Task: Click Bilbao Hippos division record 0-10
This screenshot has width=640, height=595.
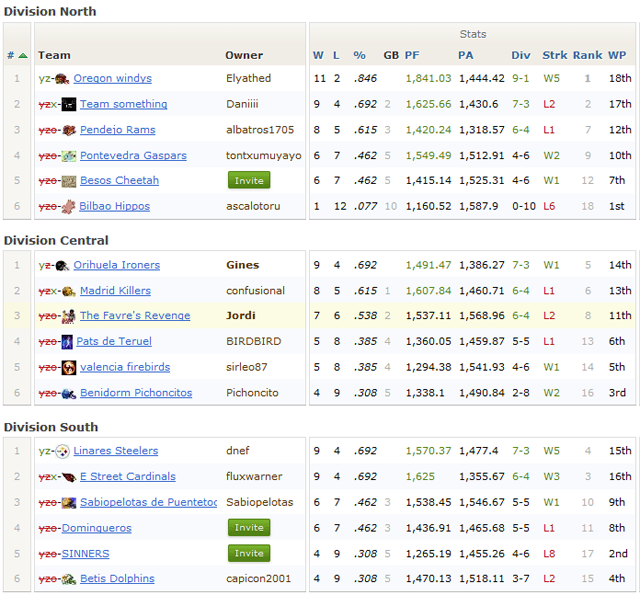Action: pos(524,206)
